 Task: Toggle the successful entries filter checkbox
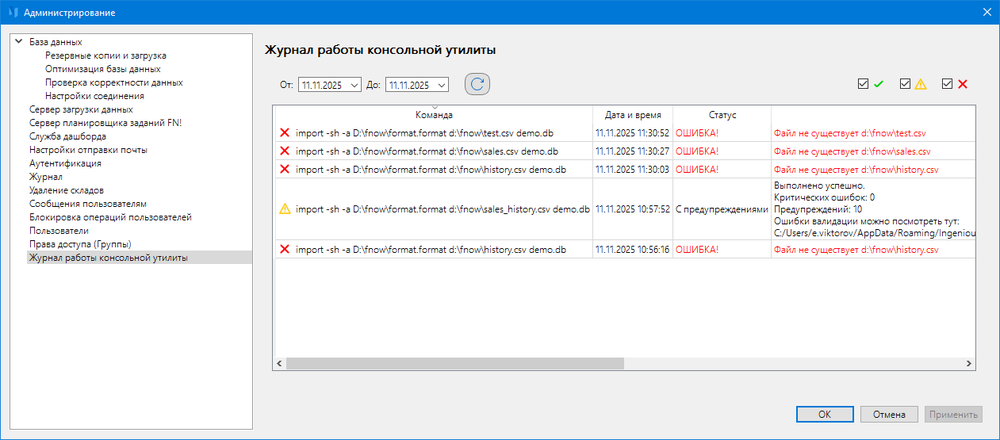click(x=863, y=85)
